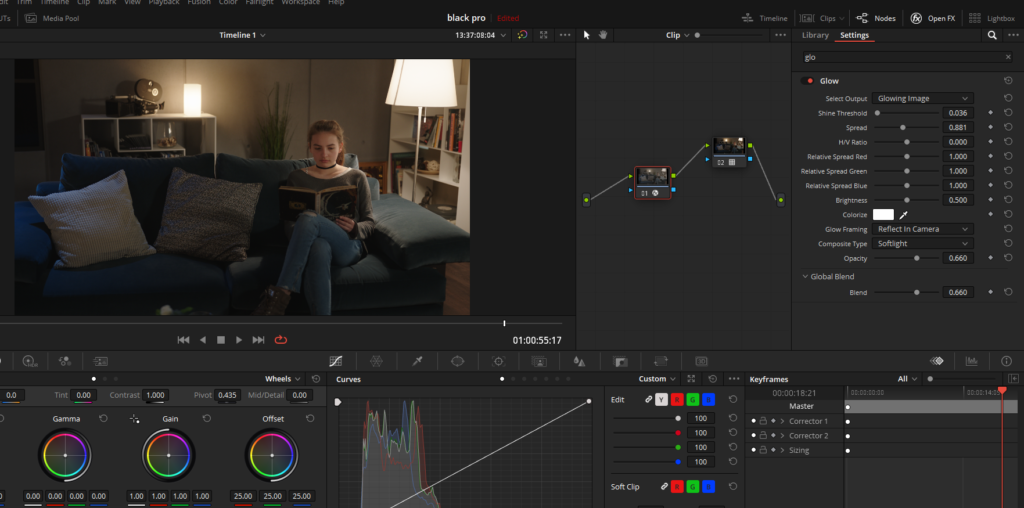Viewport: 1024px width, 508px height.
Task: Open the Timeline 1 viewer dropdown
Action: point(242,35)
